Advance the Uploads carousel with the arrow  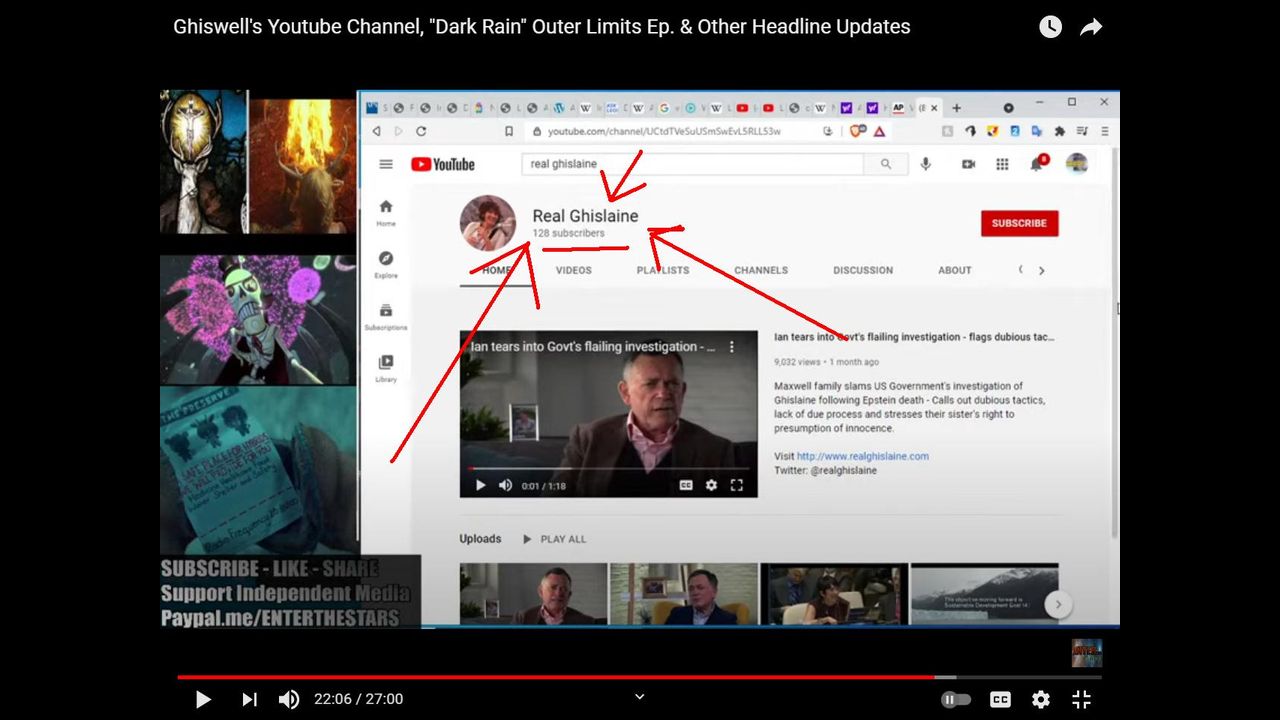point(1058,604)
